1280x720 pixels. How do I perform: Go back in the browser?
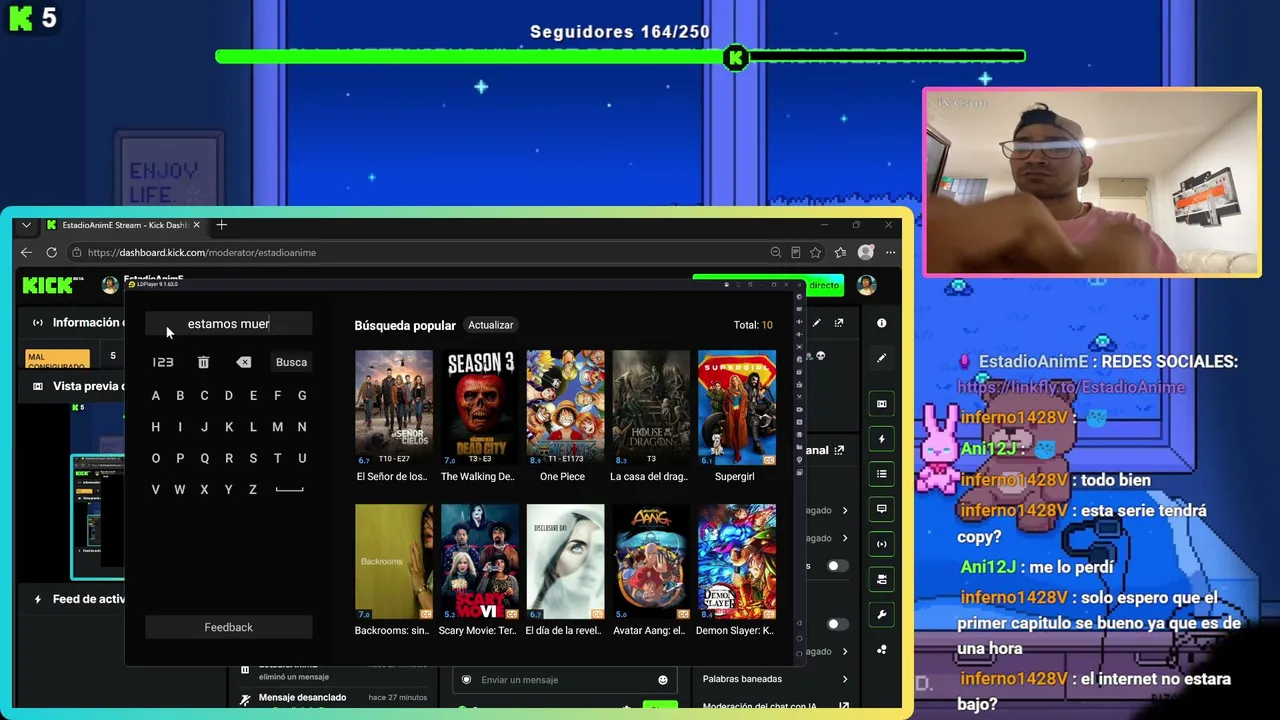click(x=27, y=252)
